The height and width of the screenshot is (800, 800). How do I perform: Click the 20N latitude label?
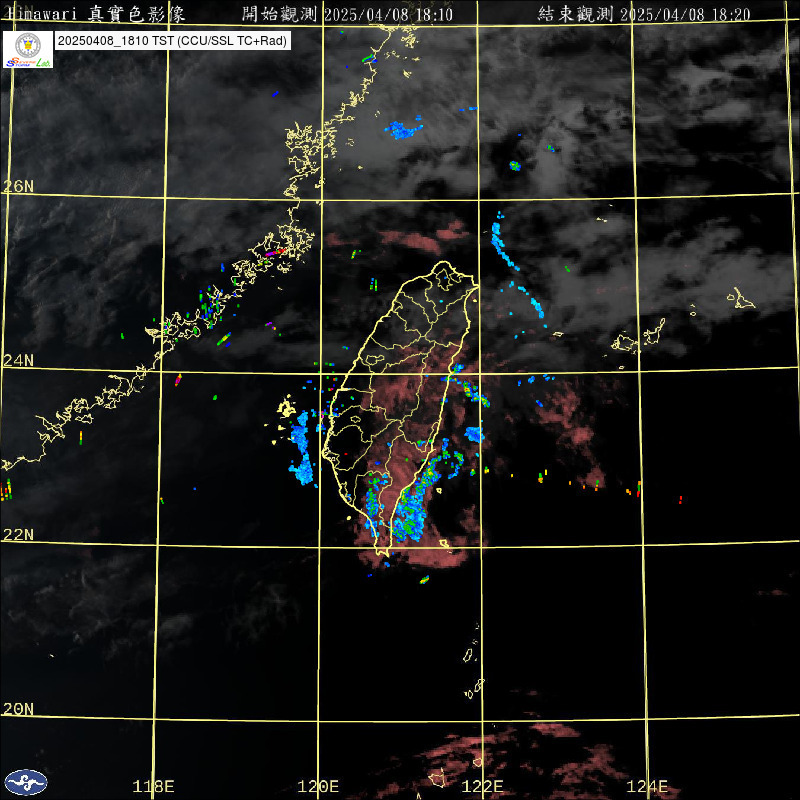(18, 709)
